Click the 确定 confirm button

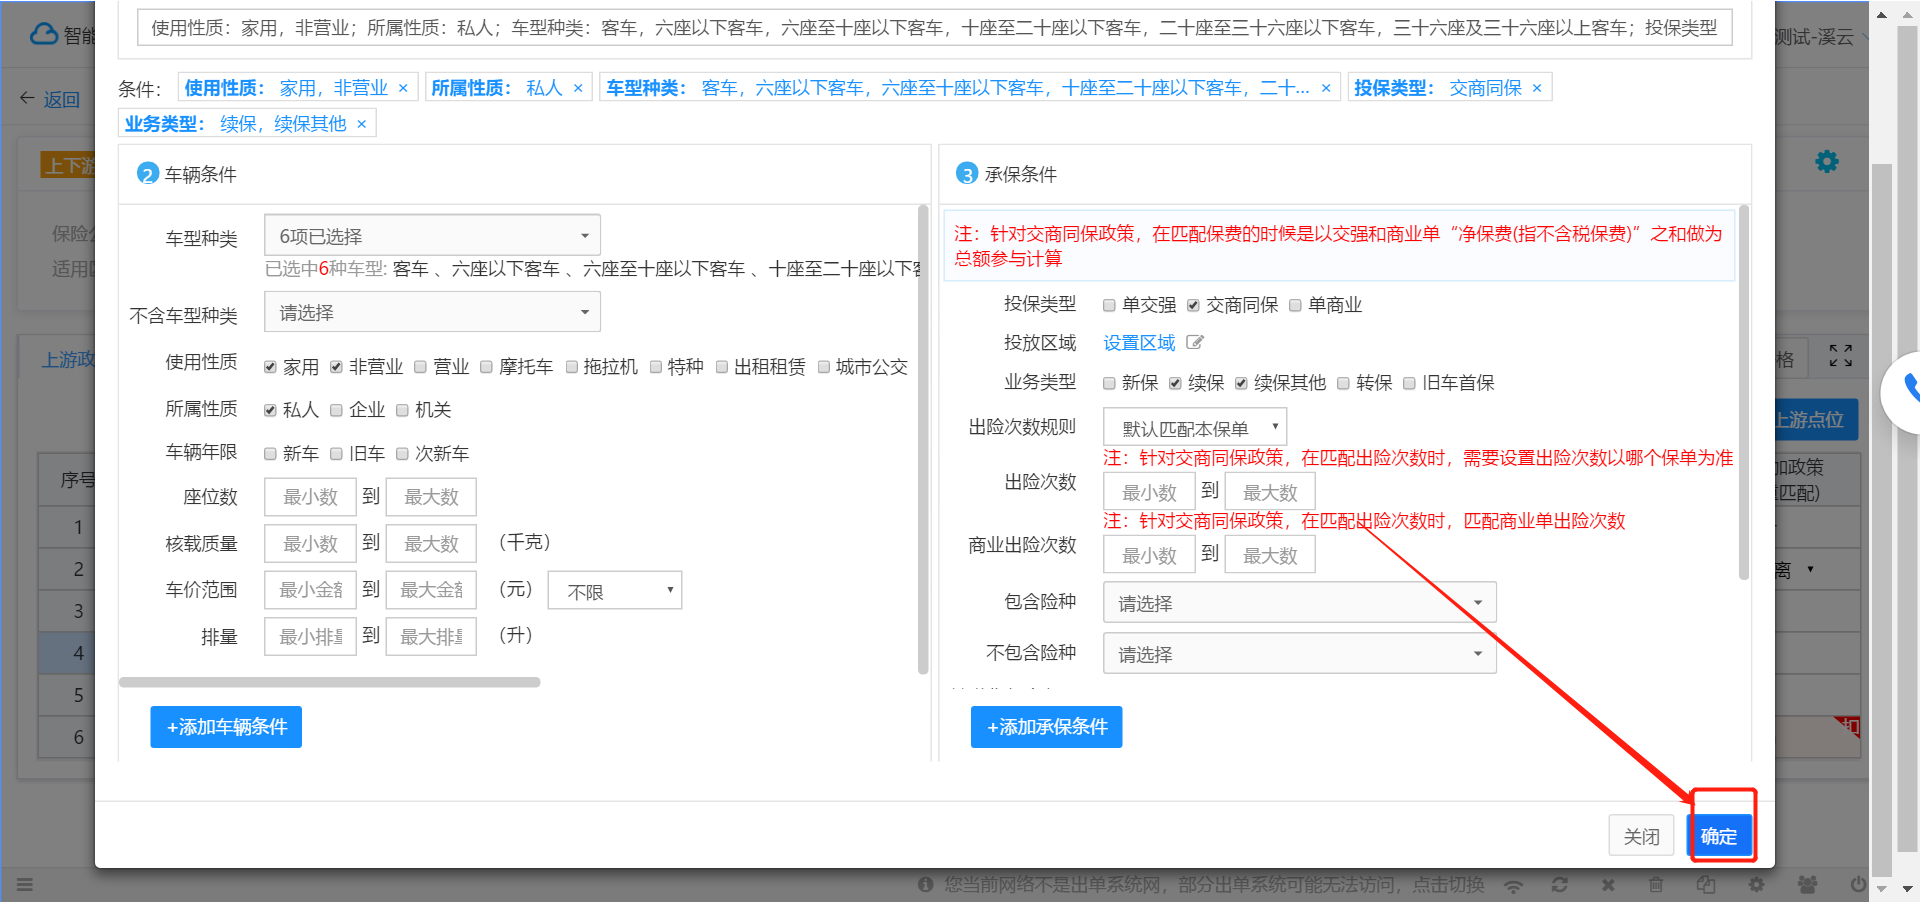1719,836
